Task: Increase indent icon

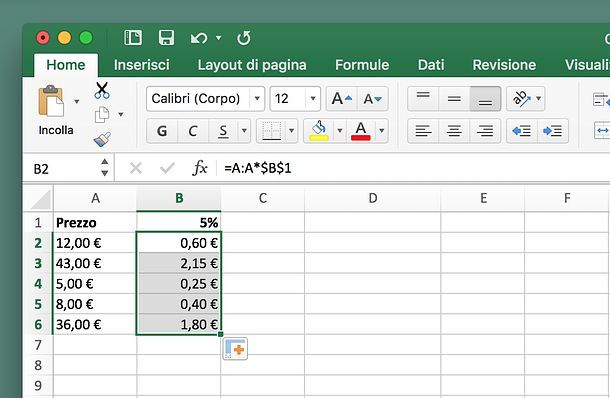Action: [x=553, y=131]
